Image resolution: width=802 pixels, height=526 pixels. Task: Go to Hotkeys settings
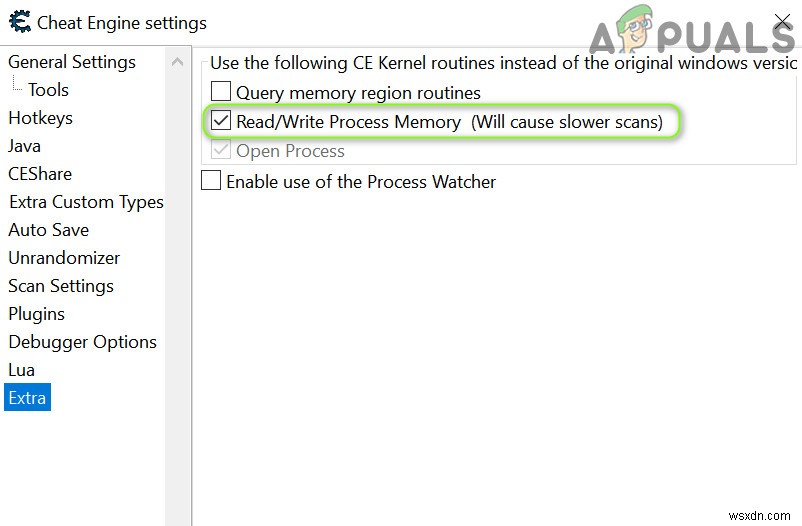40,118
